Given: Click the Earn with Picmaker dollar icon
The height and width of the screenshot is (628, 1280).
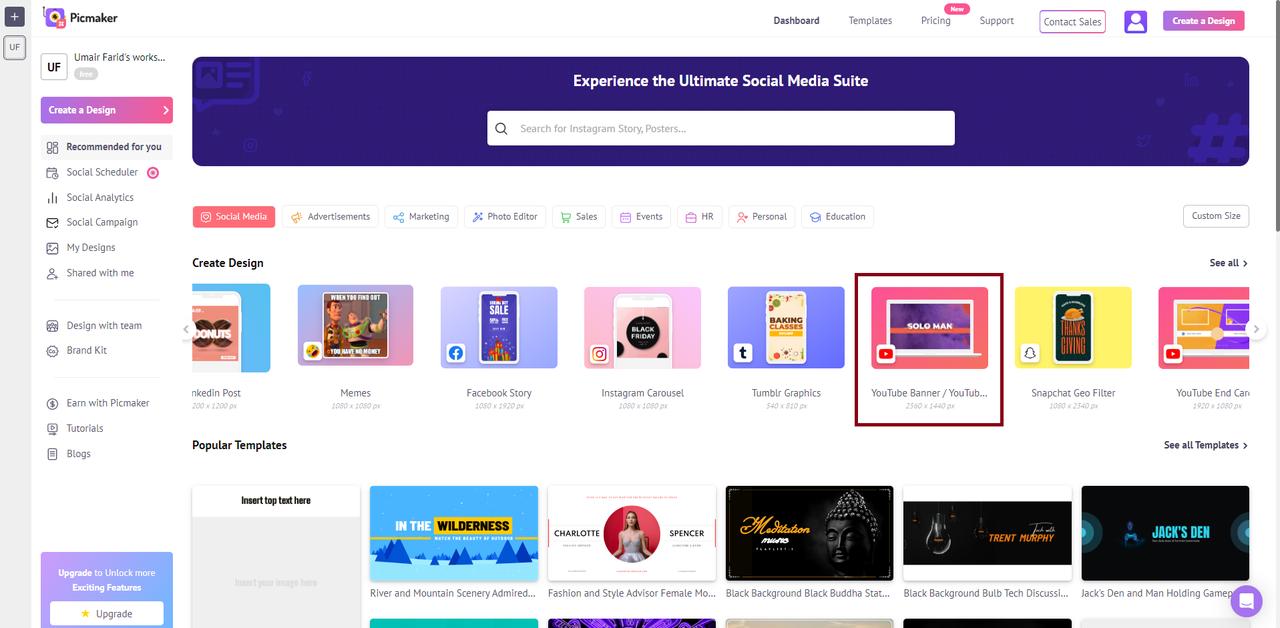Looking at the screenshot, I should [x=53, y=404].
